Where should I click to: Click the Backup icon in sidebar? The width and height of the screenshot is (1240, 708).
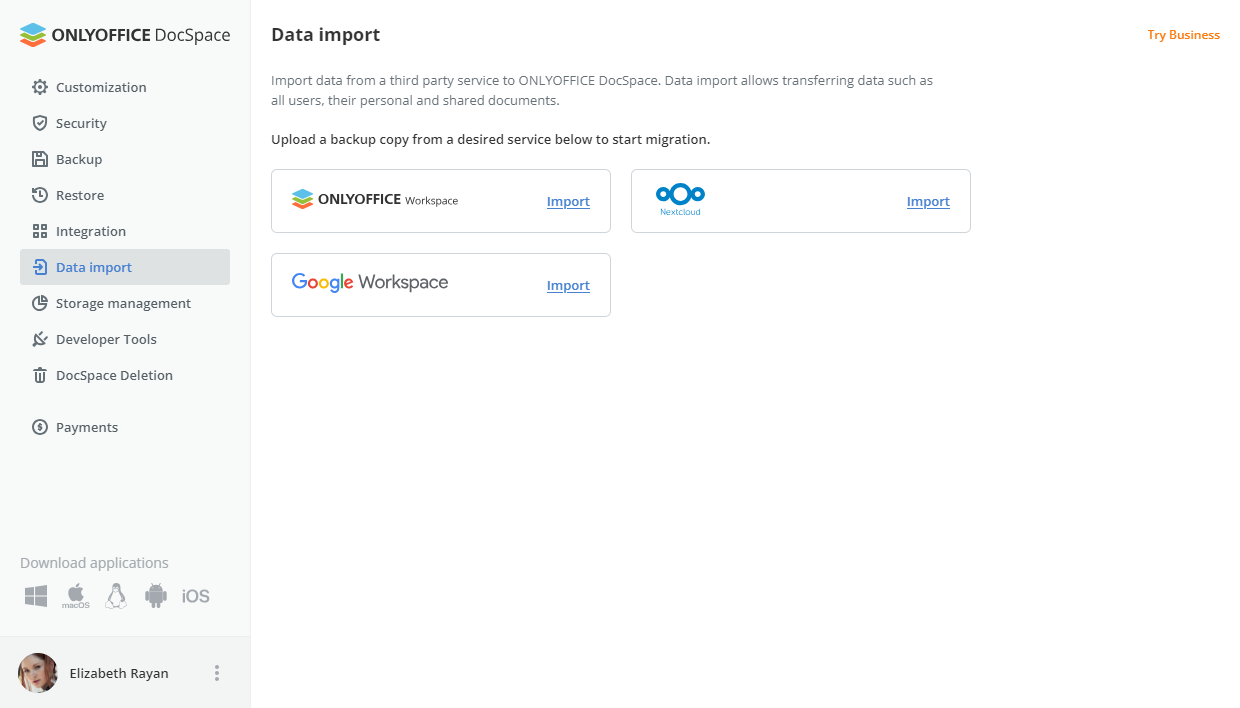tap(39, 159)
